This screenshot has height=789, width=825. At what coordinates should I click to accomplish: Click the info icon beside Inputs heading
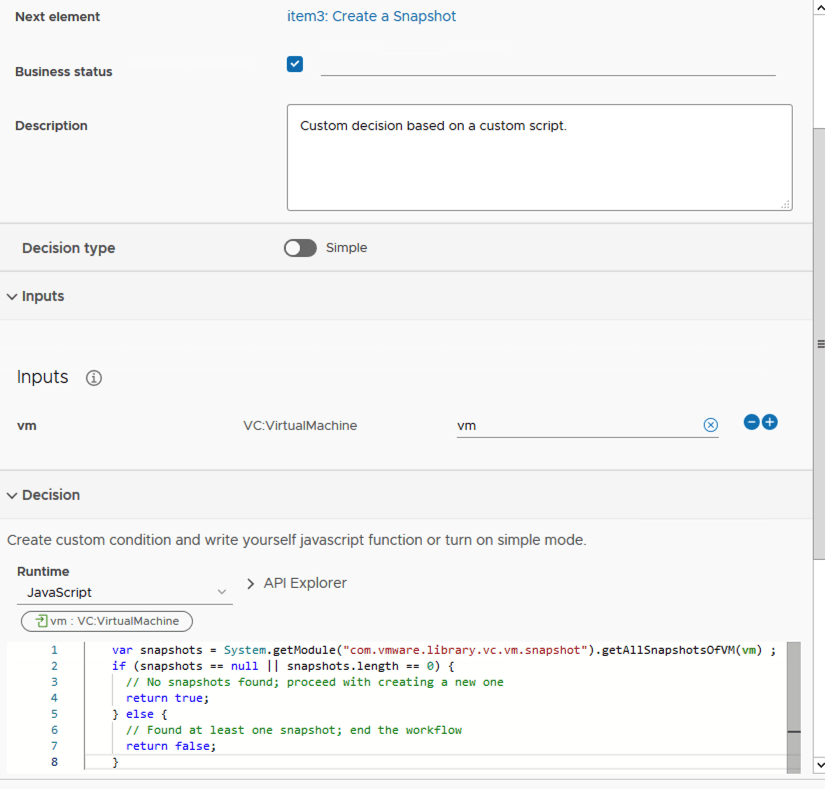pyautogui.click(x=94, y=378)
